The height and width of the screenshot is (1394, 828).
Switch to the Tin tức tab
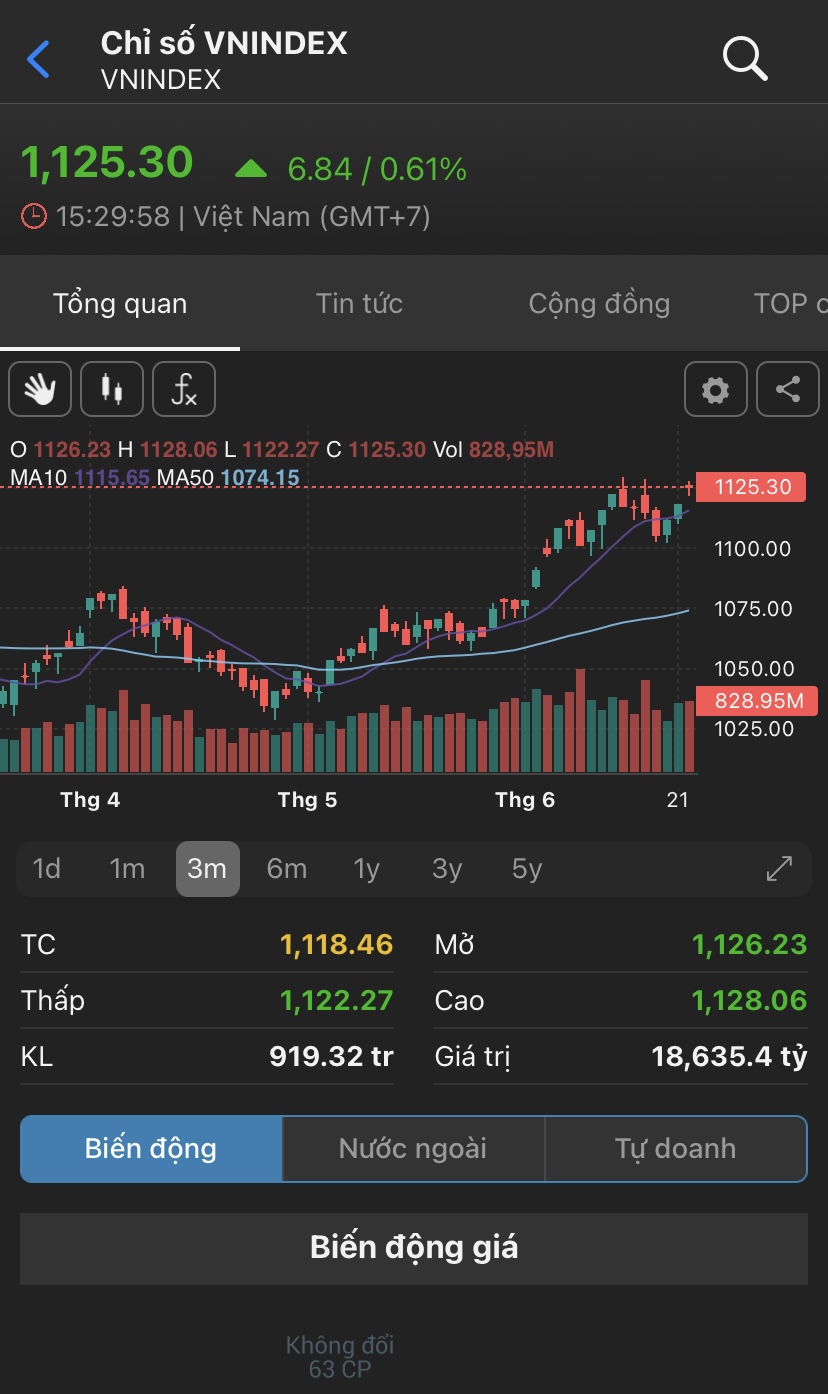[359, 304]
